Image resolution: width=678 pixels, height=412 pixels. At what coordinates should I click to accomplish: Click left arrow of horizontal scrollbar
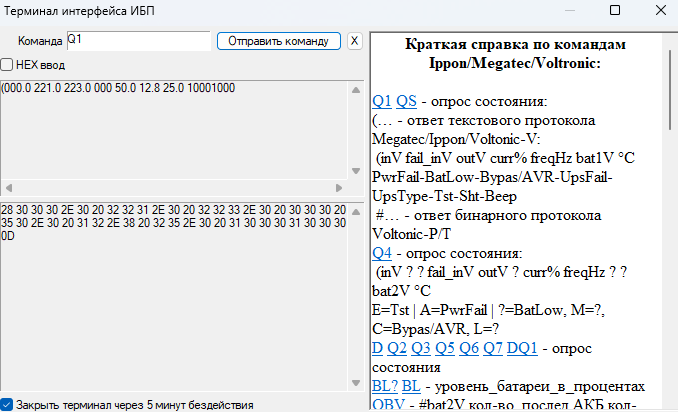coord(7,188)
